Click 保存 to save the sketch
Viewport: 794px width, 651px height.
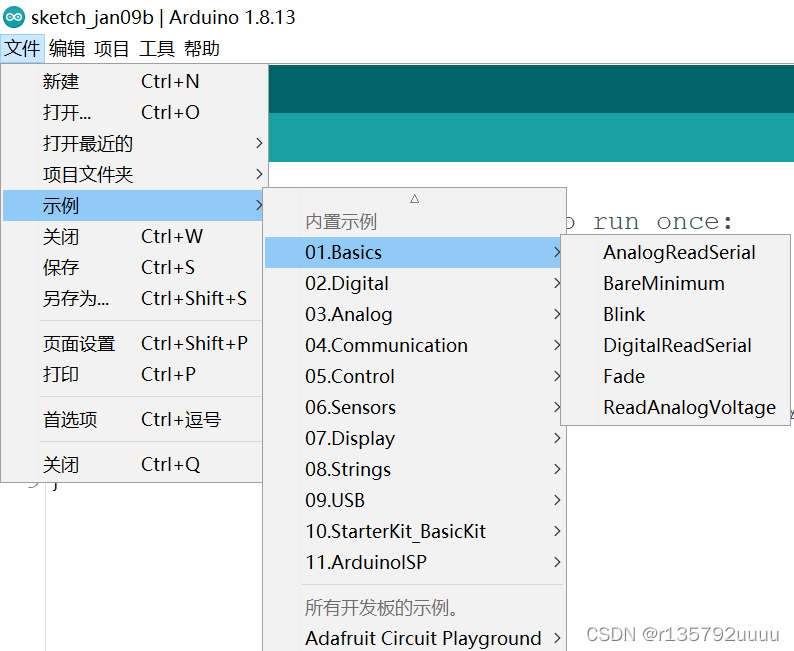click(x=135, y=267)
